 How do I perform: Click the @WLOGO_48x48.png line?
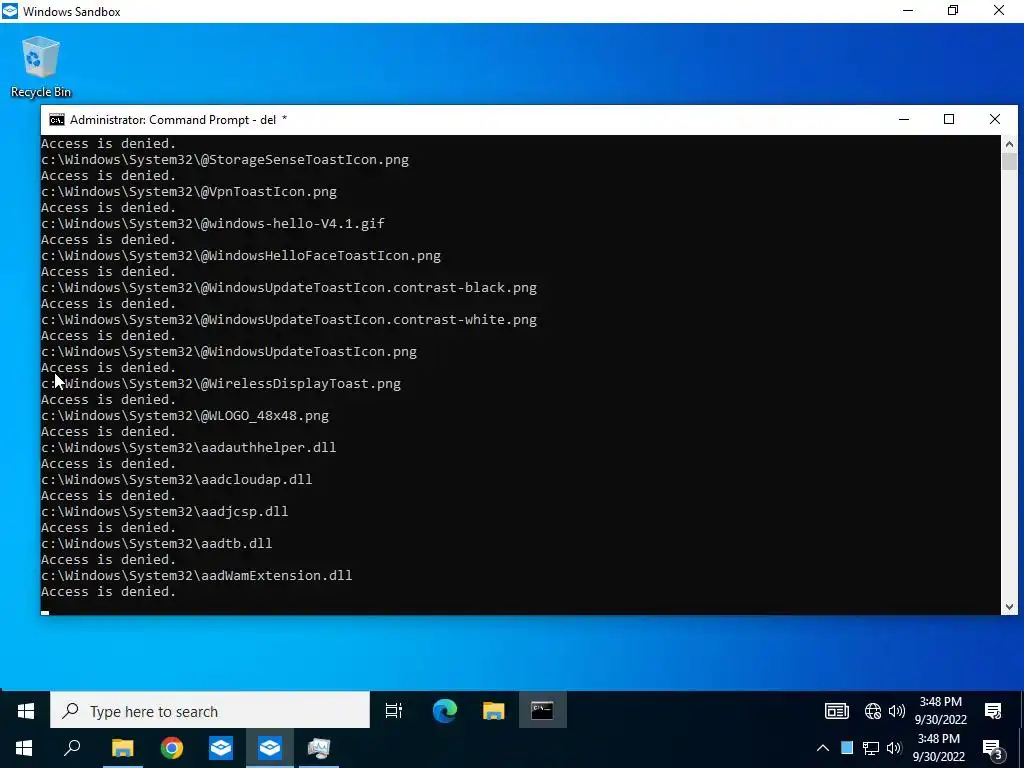185,415
